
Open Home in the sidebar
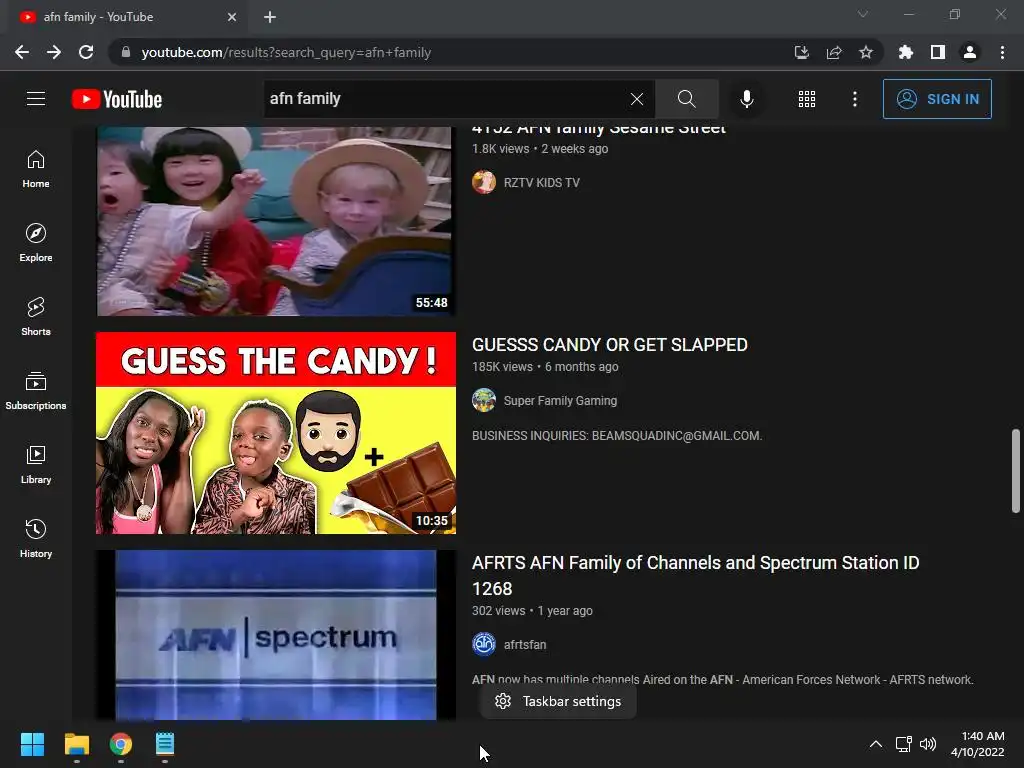[36, 169]
